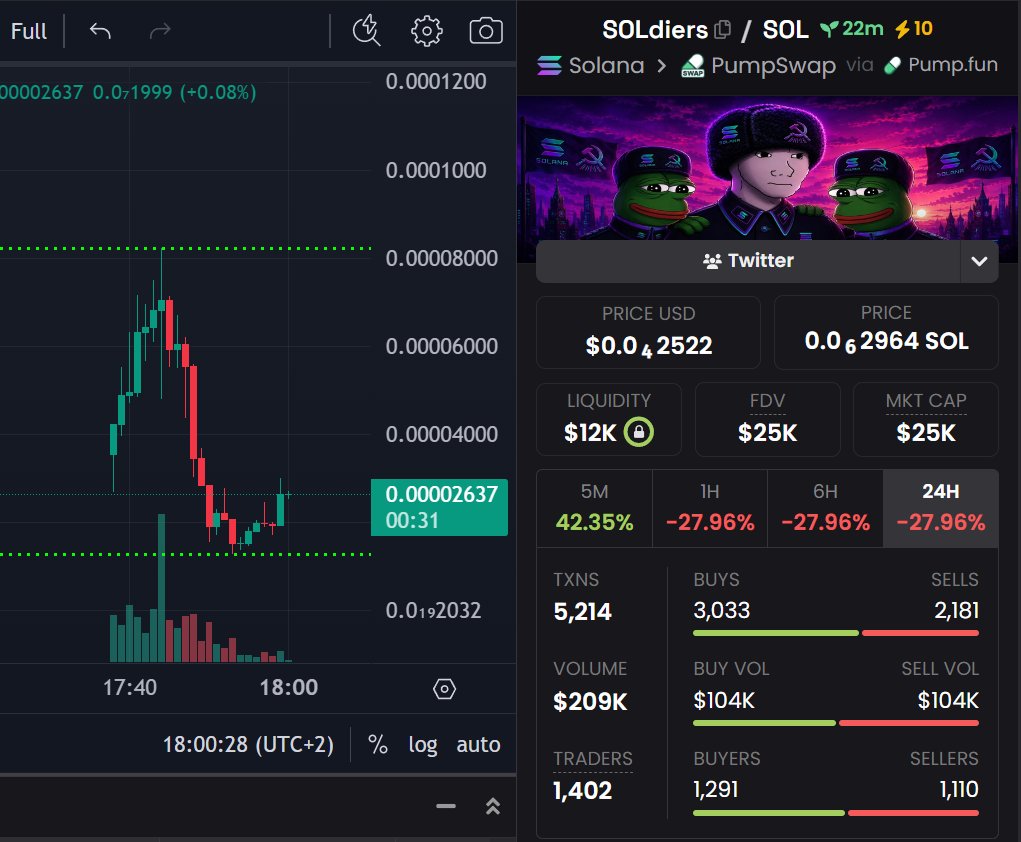Click the buy volume versus sell volume bar

pyautogui.click(x=836, y=723)
